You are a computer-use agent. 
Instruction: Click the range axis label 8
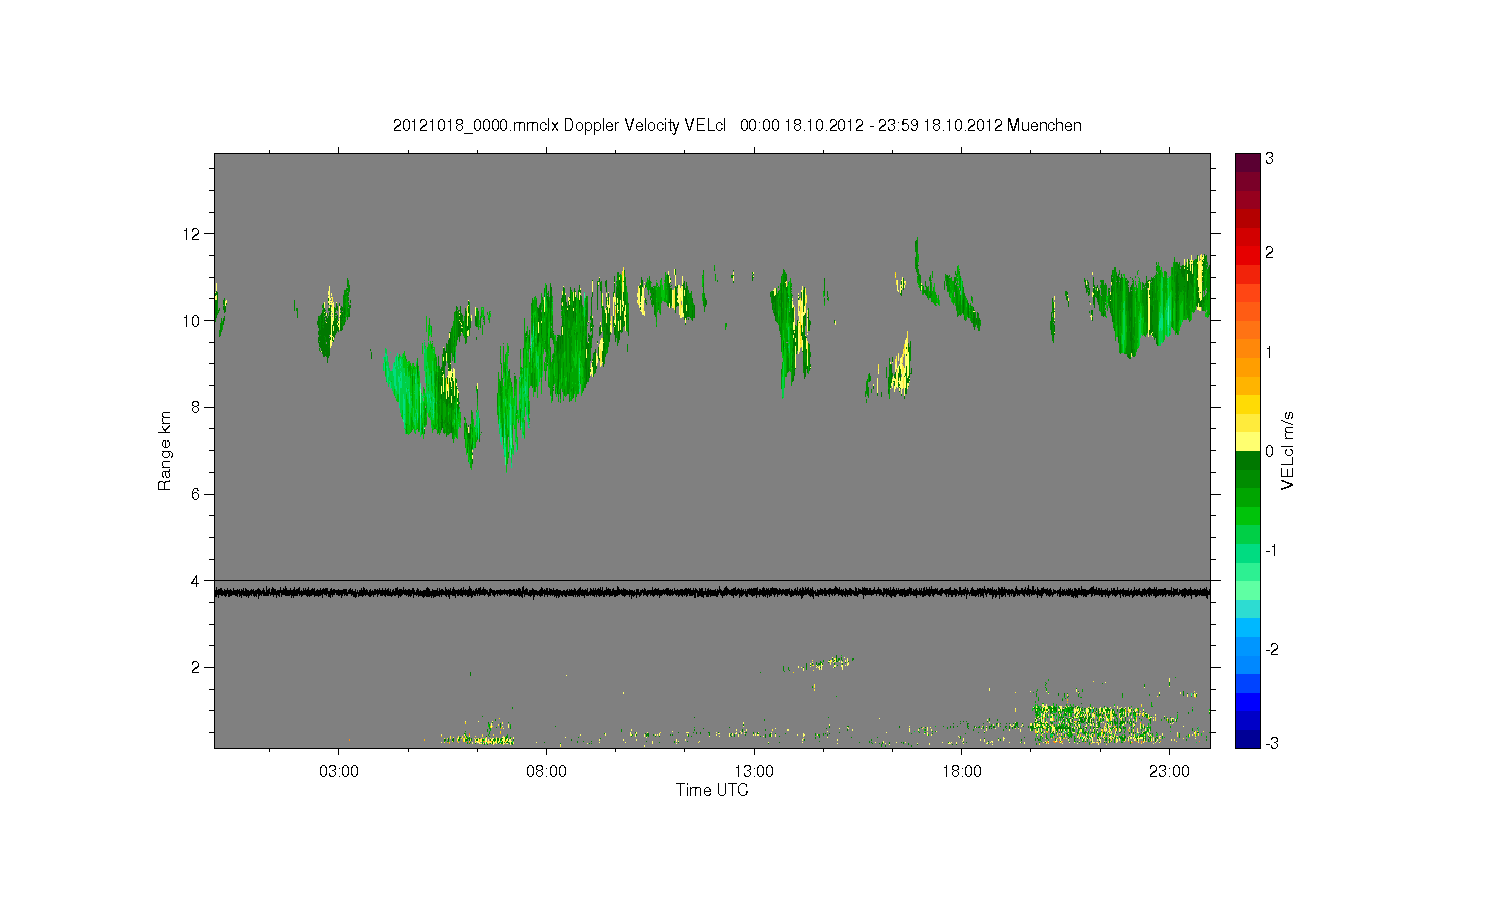coord(196,407)
